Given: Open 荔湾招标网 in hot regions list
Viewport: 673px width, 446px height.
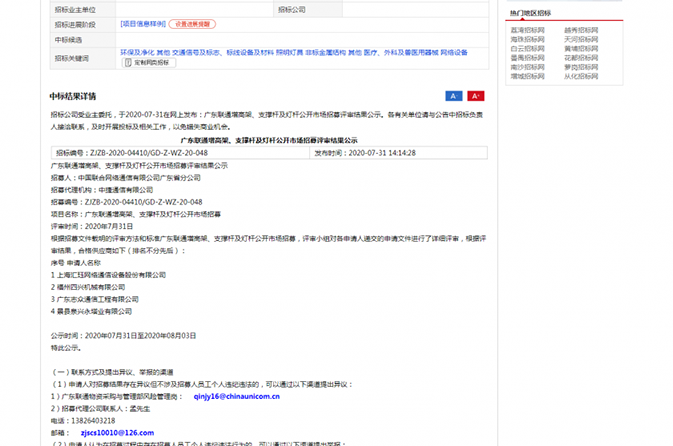Looking at the screenshot, I should [x=528, y=31].
